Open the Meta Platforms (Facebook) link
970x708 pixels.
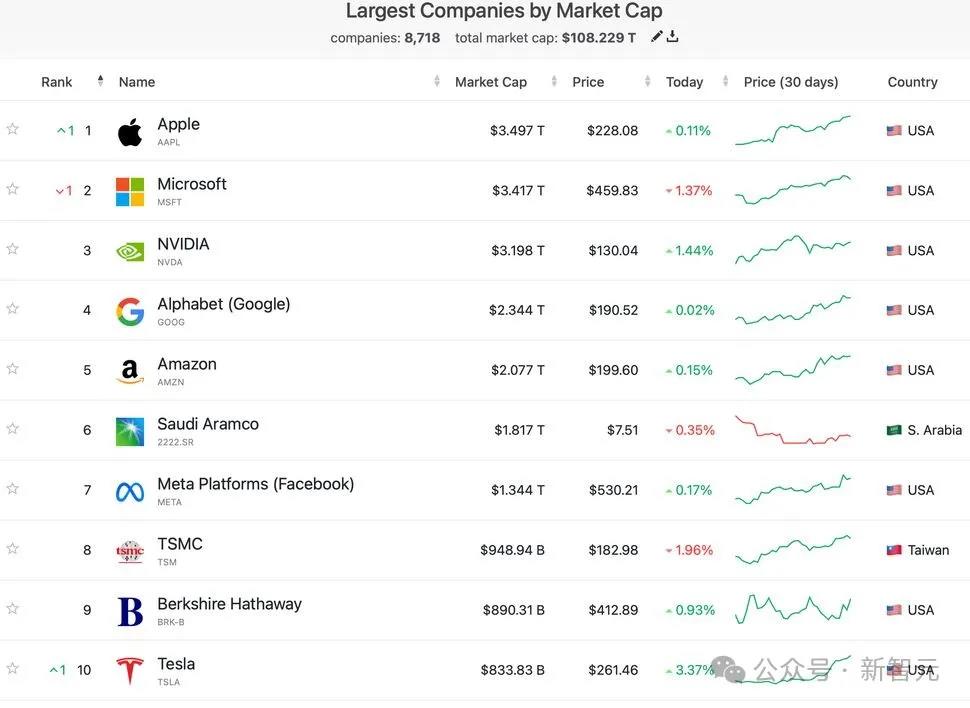click(x=255, y=484)
